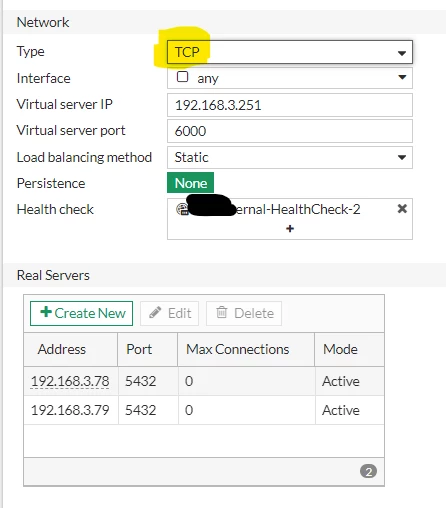446x508 pixels.
Task: Click the trash icon on Delete
Action: click(222, 313)
